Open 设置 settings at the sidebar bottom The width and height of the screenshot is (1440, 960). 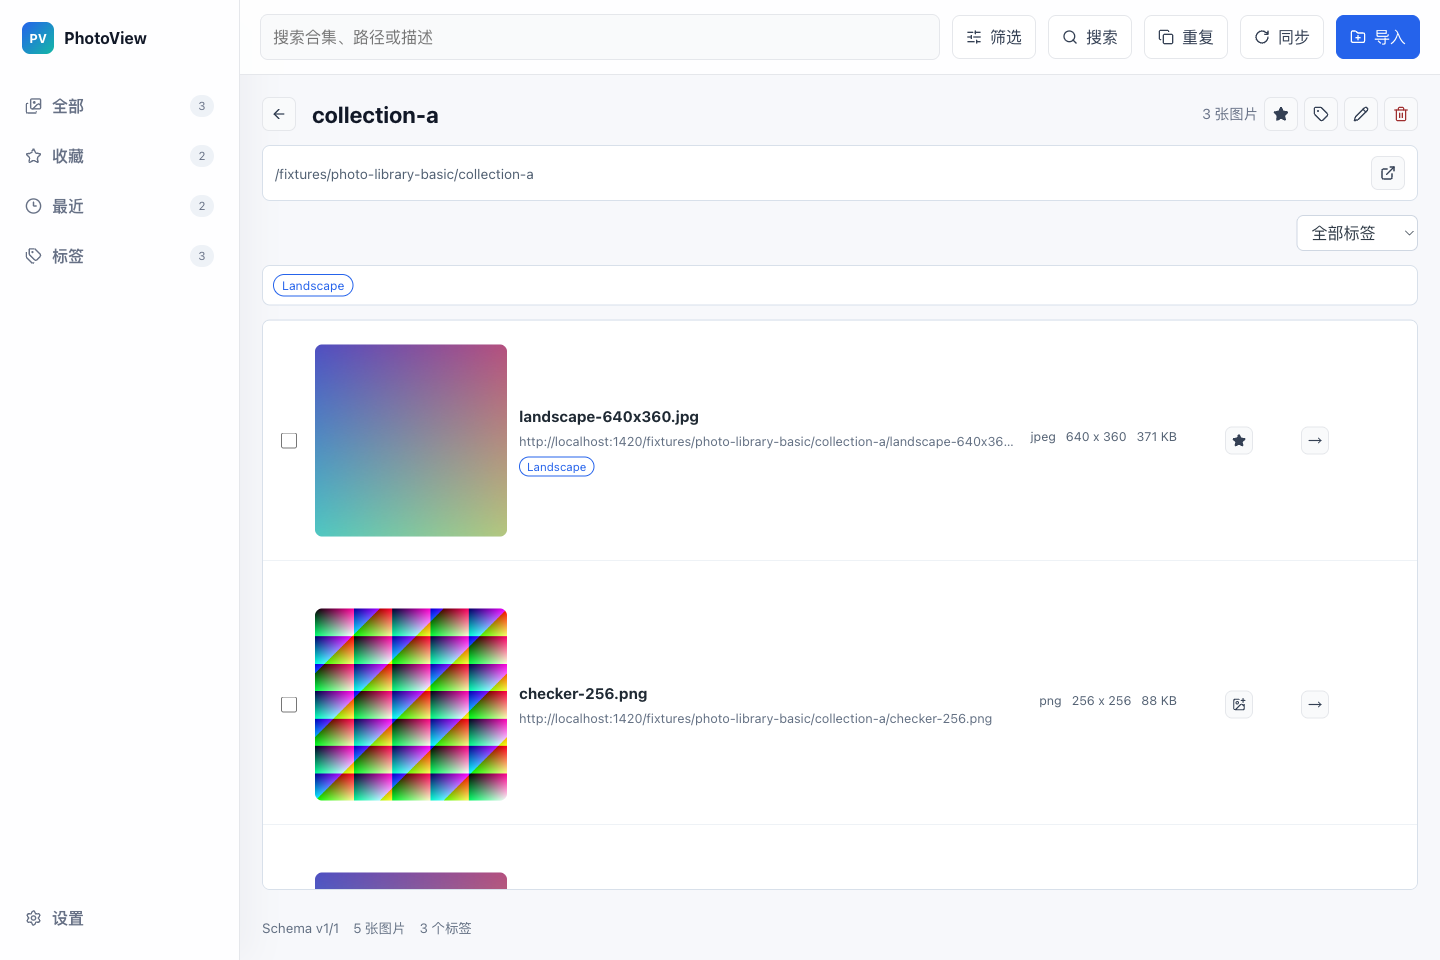click(x=119, y=918)
